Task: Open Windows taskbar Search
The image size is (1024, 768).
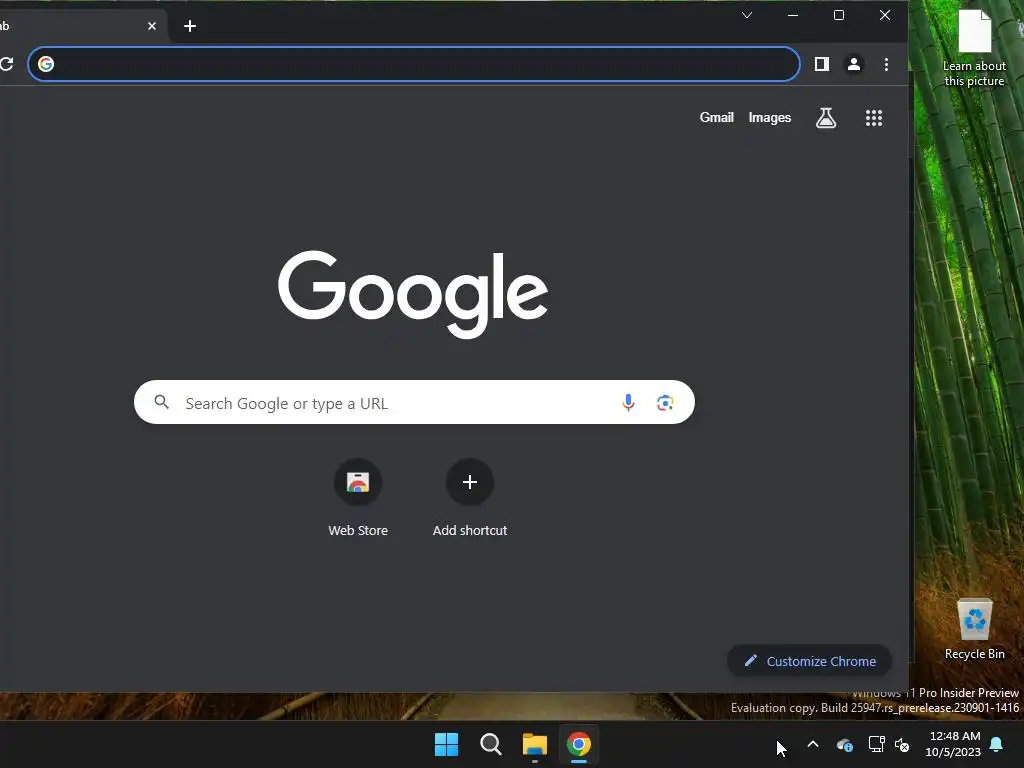Action: pos(490,744)
